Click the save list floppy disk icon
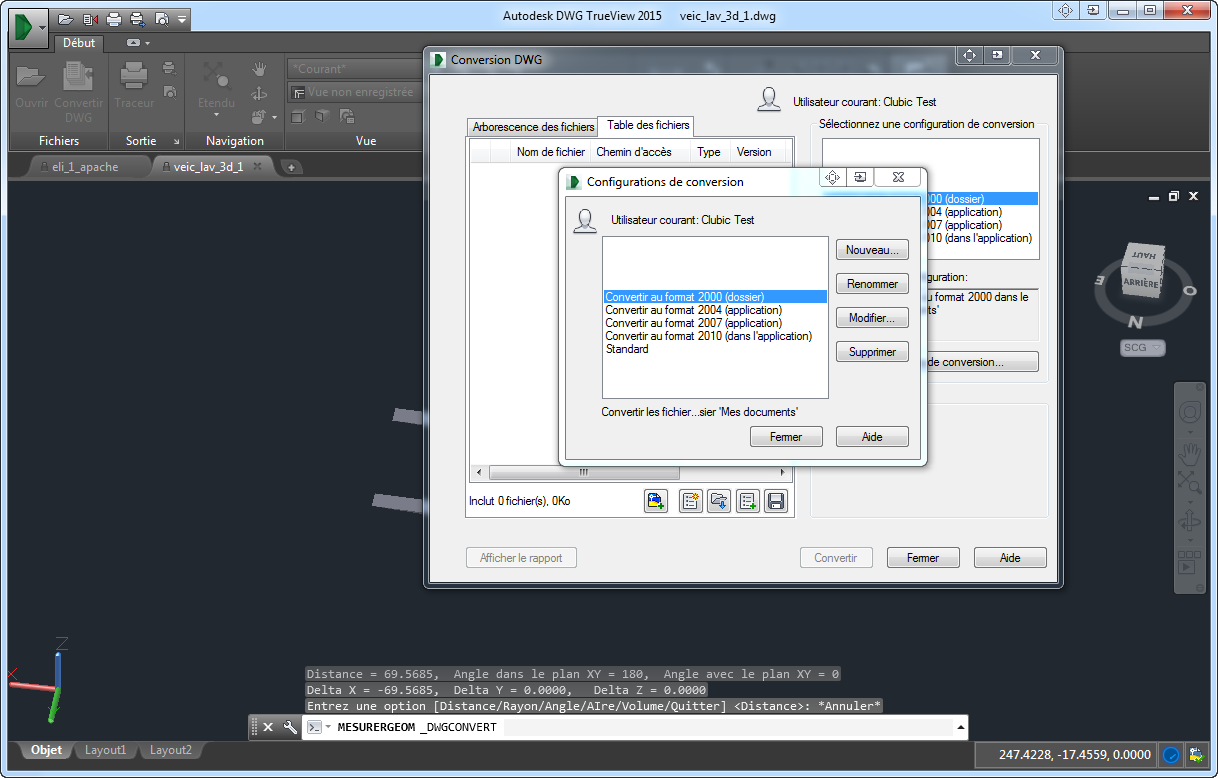The width and height of the screenshot is (1218, 778). (x=777, y=501)
